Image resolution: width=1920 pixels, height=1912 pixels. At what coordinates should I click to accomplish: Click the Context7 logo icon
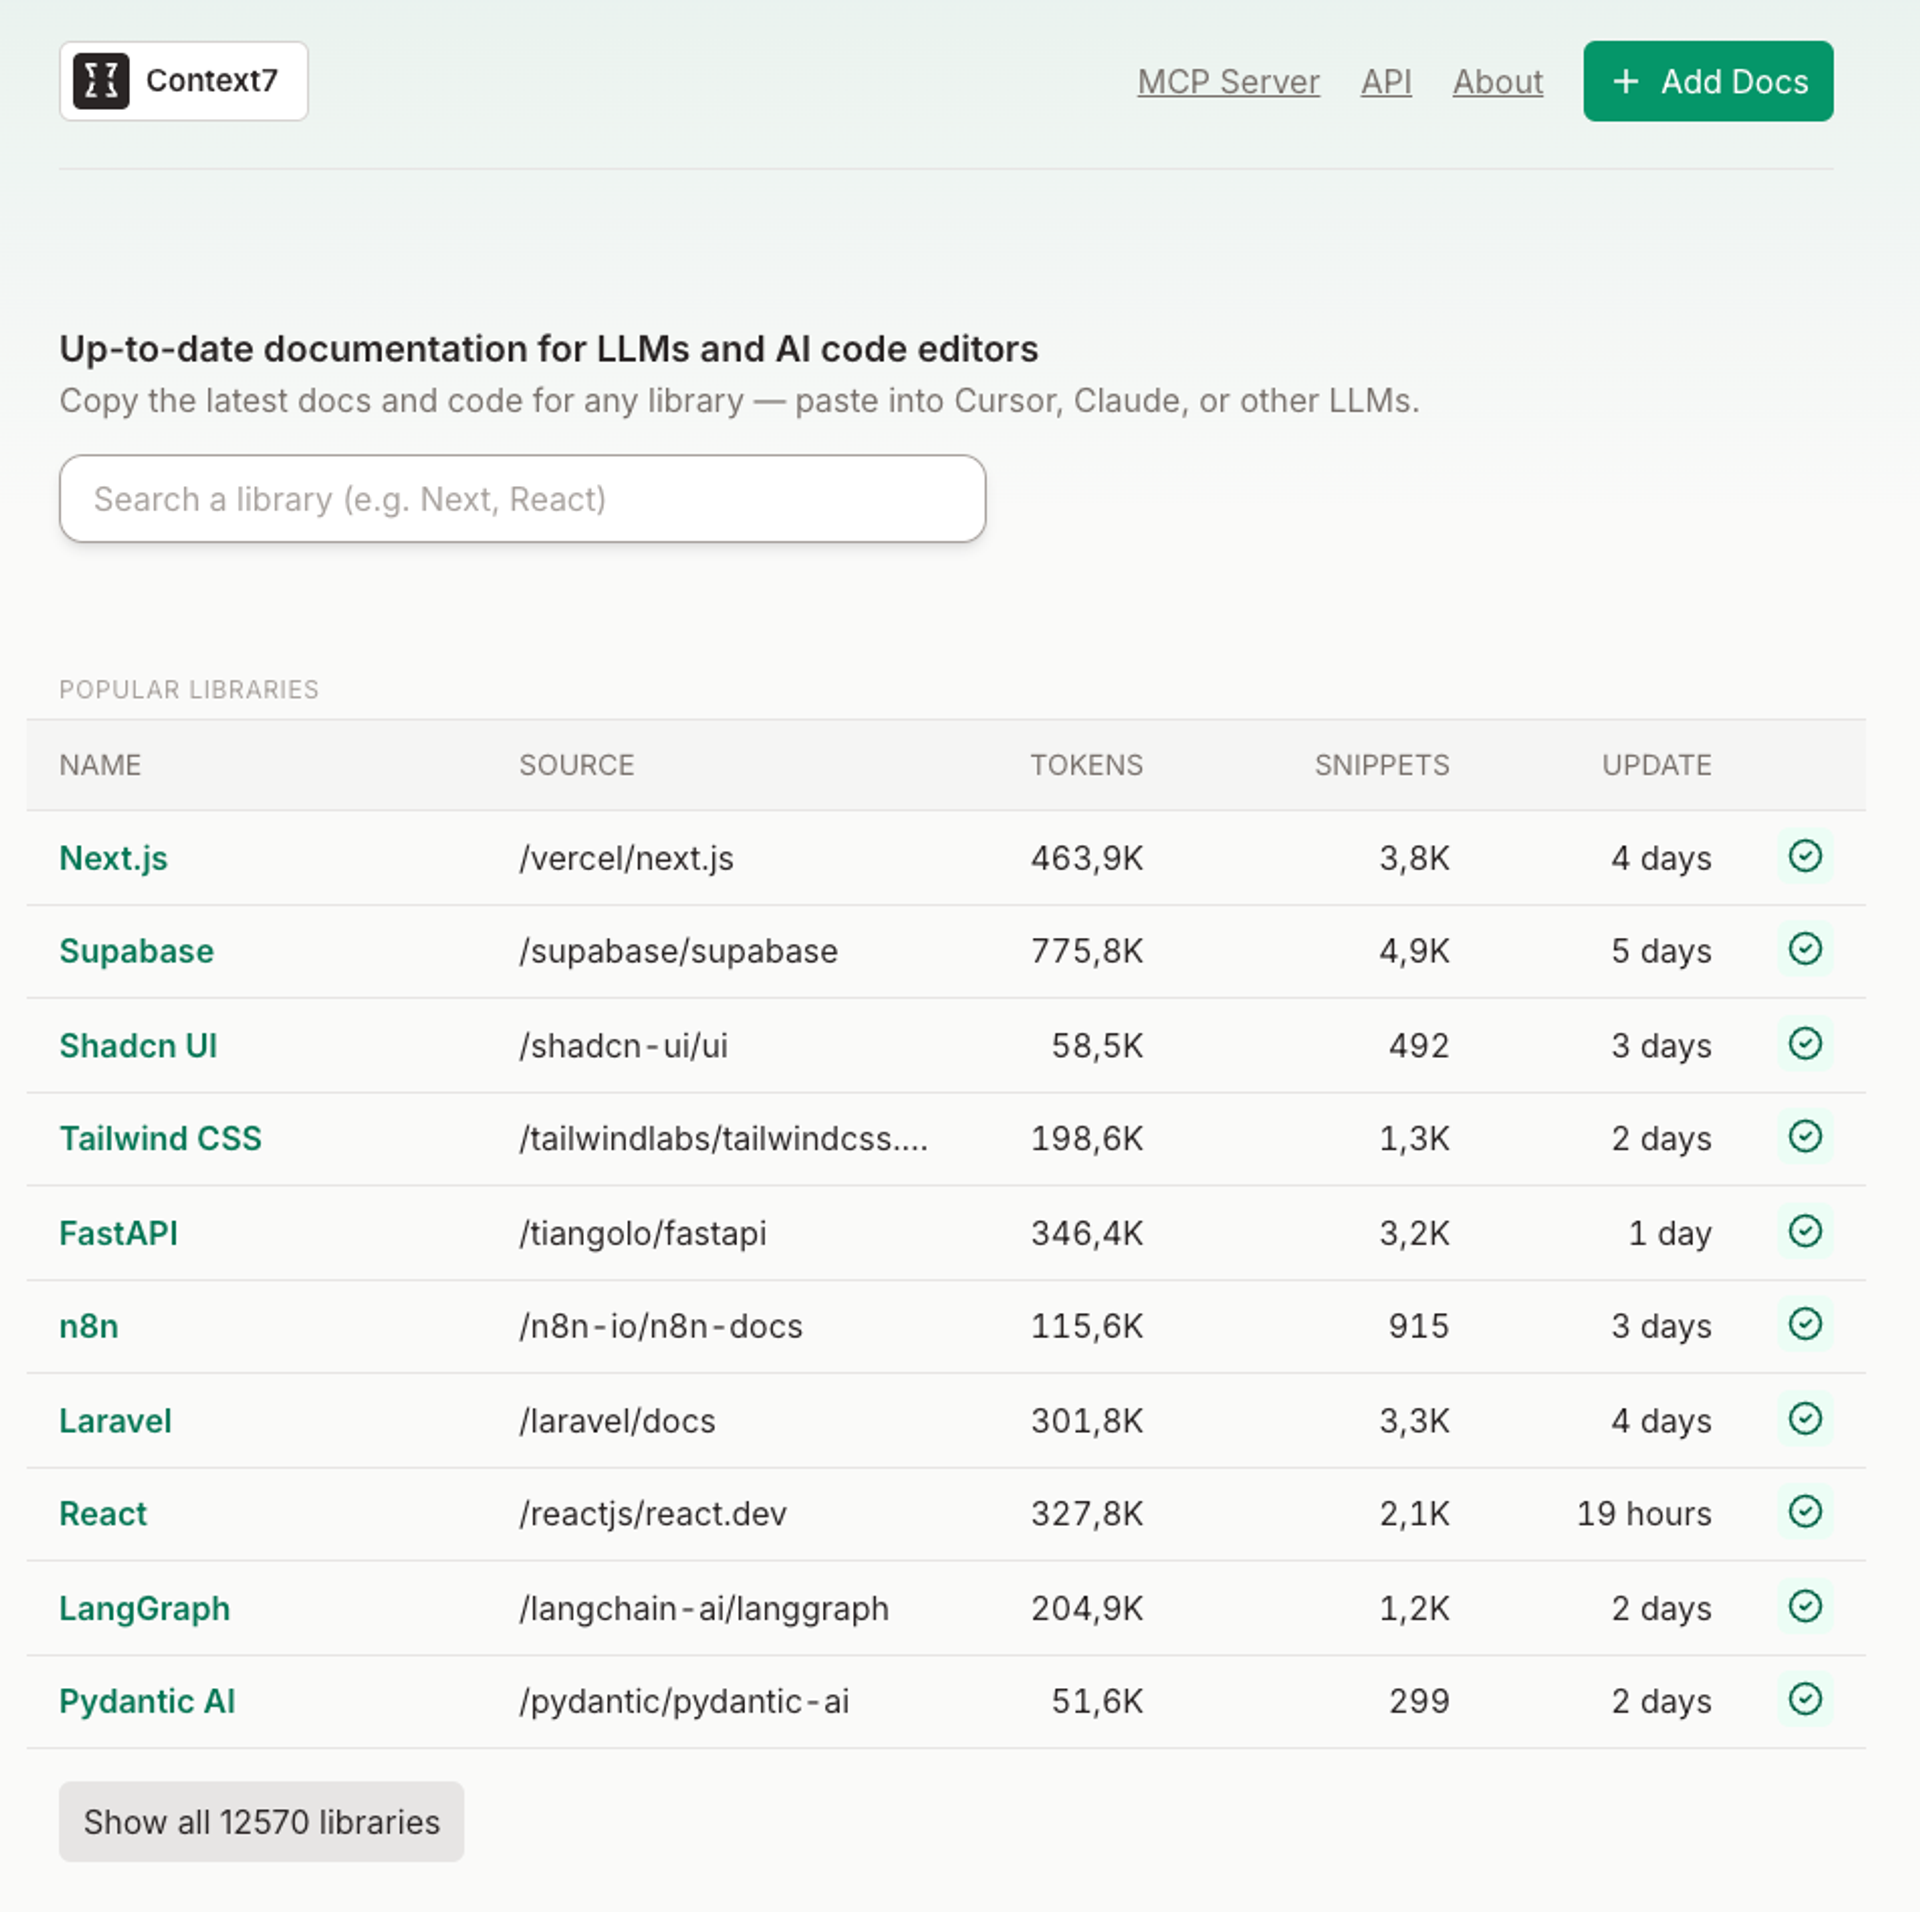[101, 81]
